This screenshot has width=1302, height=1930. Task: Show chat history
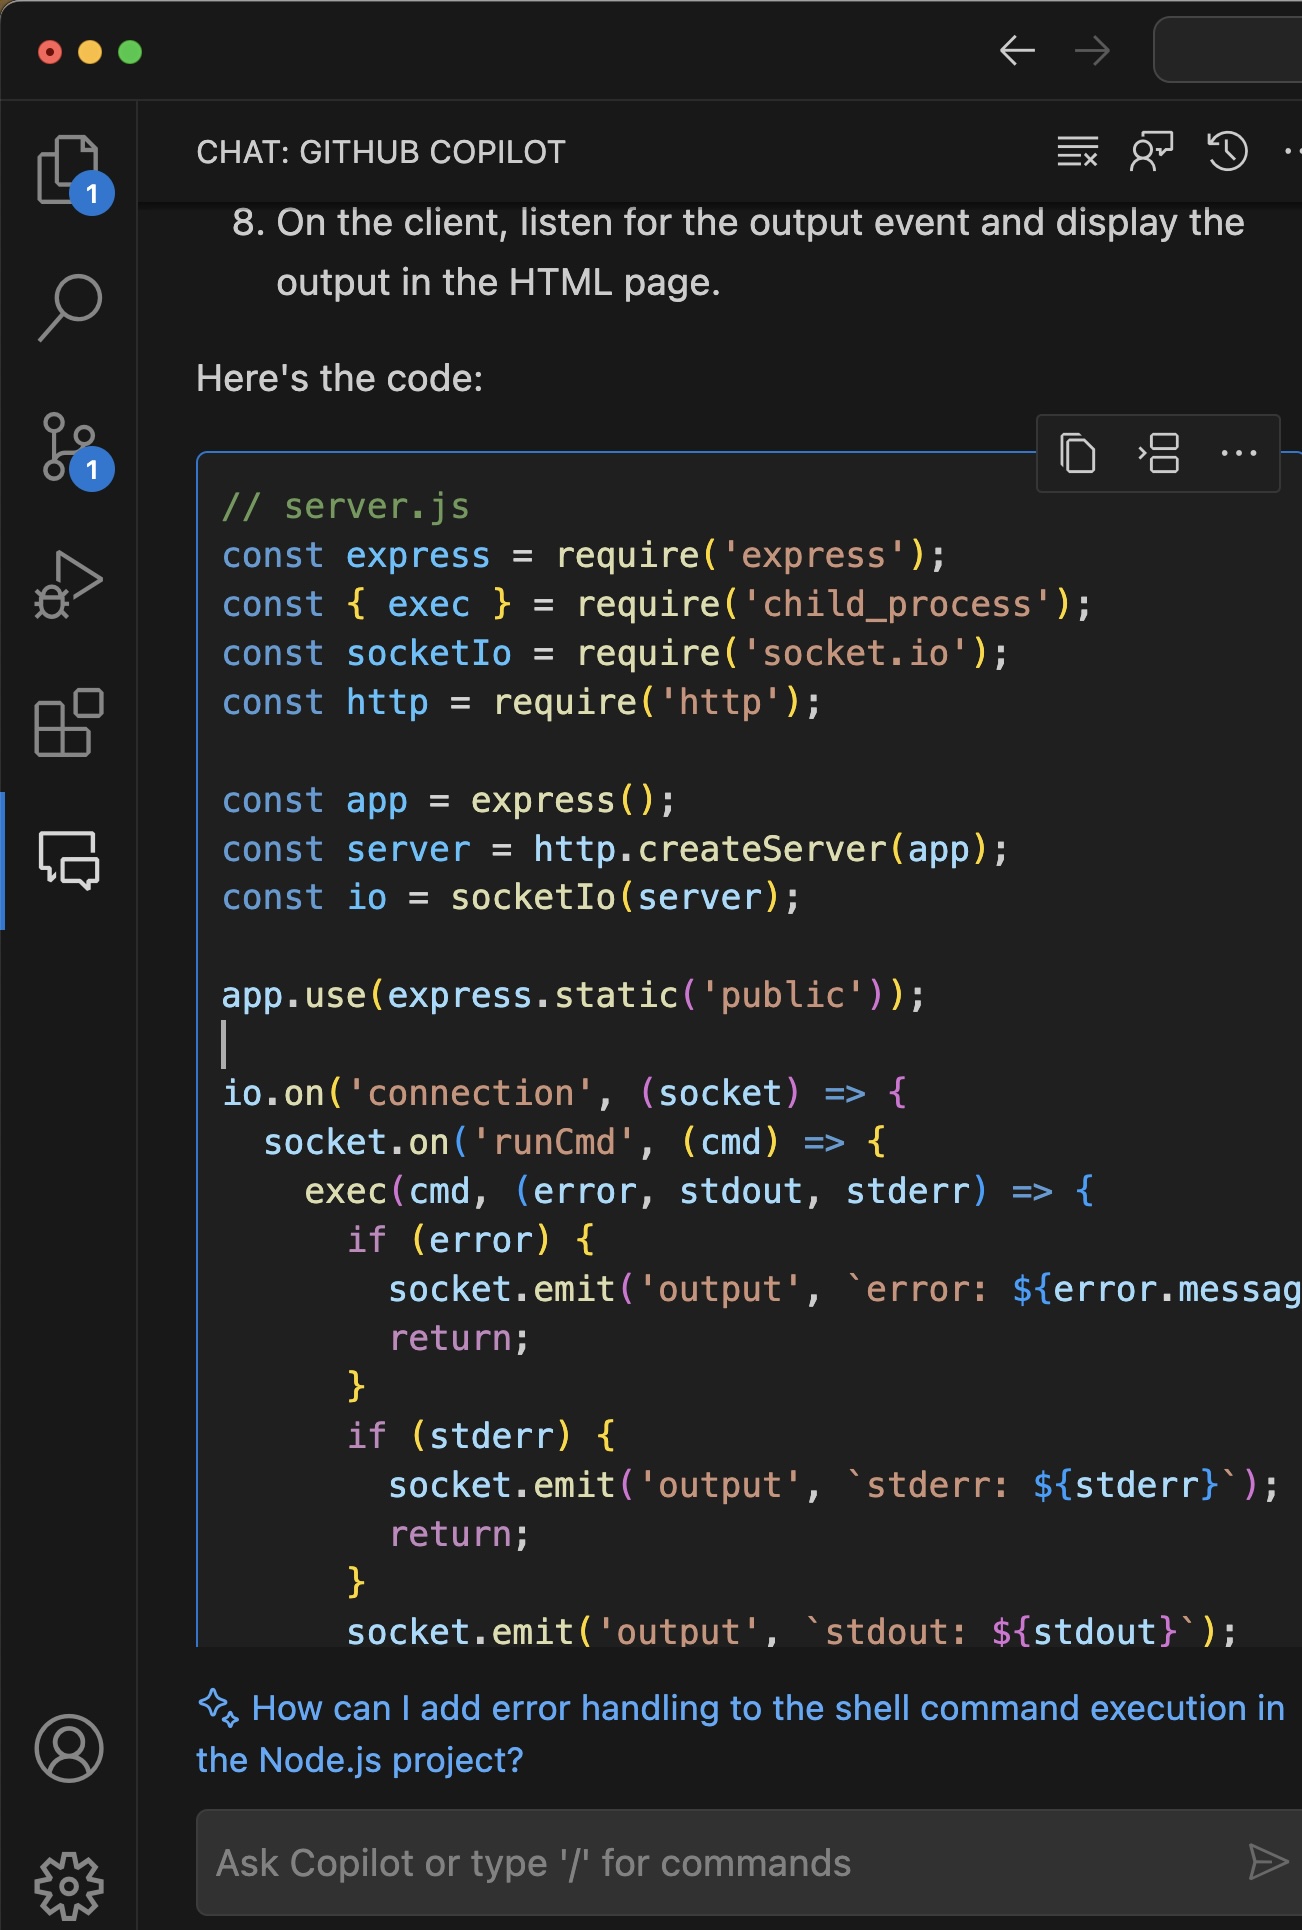1227,152
